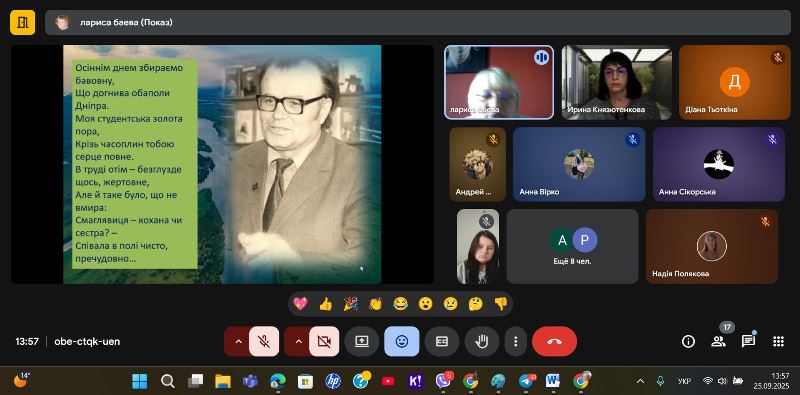Screen dimensions: 800x395
Task: Send the heart emoji reaction
Action: (301, 304)
